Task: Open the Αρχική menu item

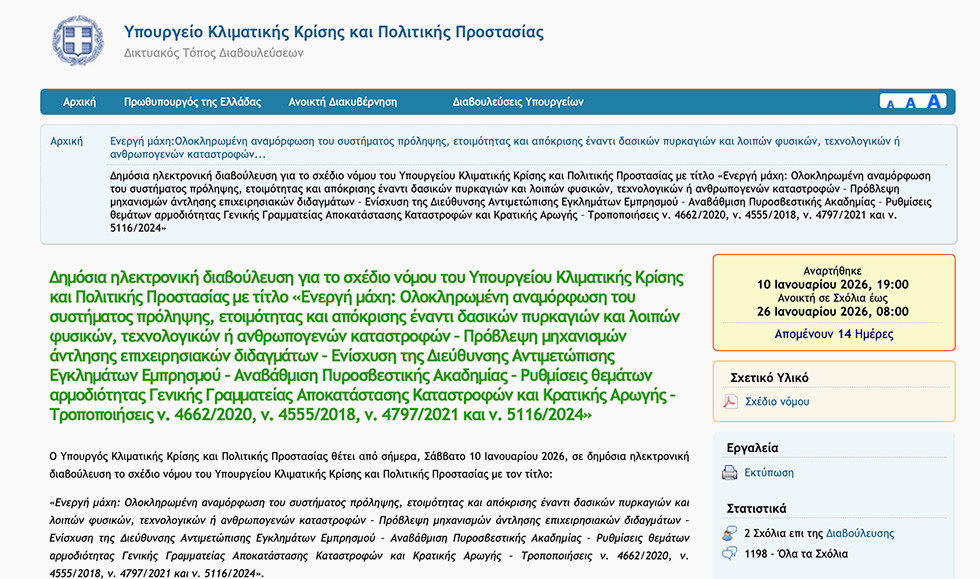Action: click(79, 102)
